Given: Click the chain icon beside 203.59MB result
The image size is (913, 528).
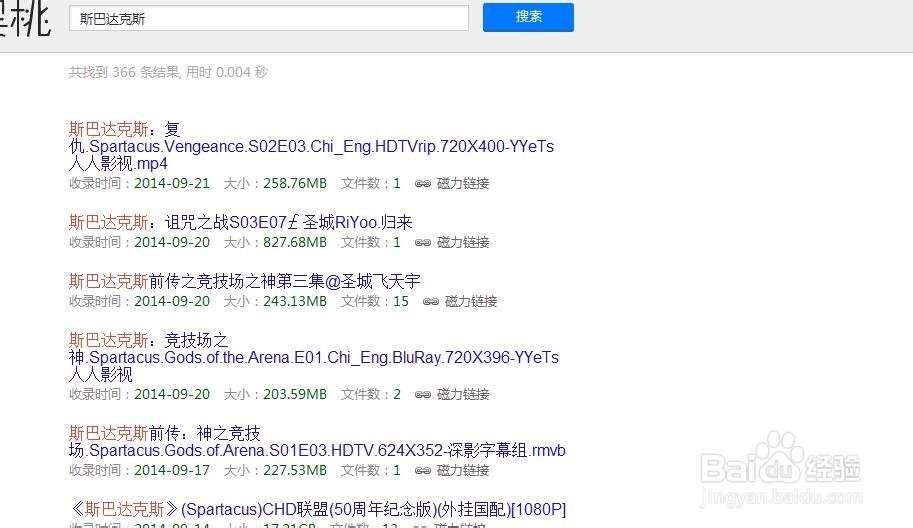Looking at the screenshot, I should (x=423, y=395).
